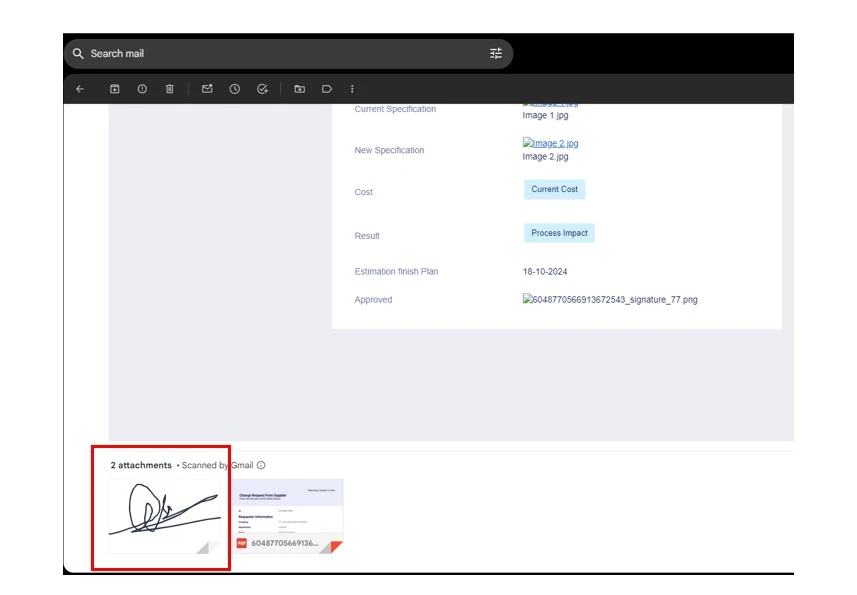Open the Snooze clock icon
Viewport: 857px width, 595px height.
point(234,88)
